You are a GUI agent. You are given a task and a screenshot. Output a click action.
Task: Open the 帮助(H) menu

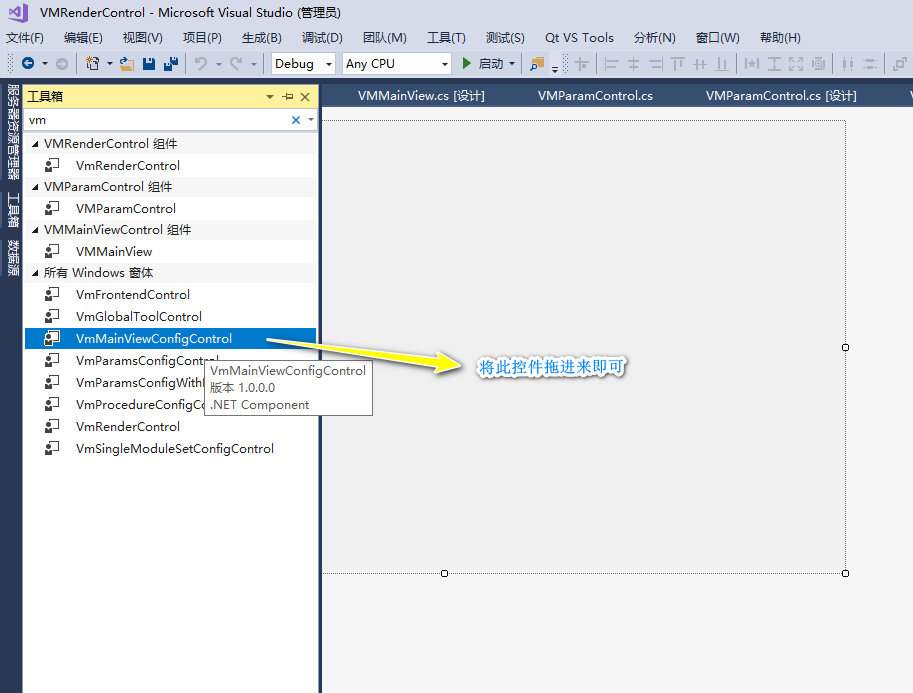tap(780, 38)
